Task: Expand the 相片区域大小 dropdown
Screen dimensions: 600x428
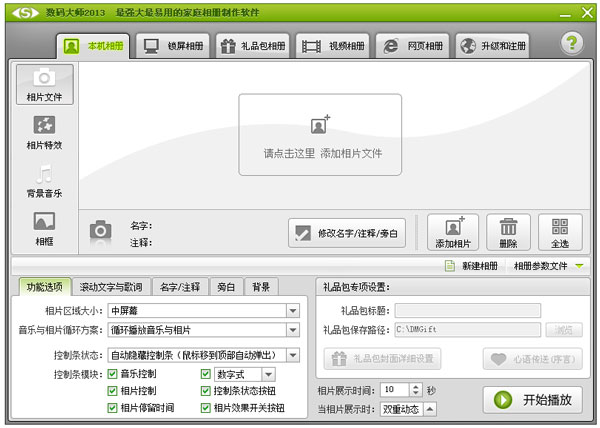Action: pos(292,311)
